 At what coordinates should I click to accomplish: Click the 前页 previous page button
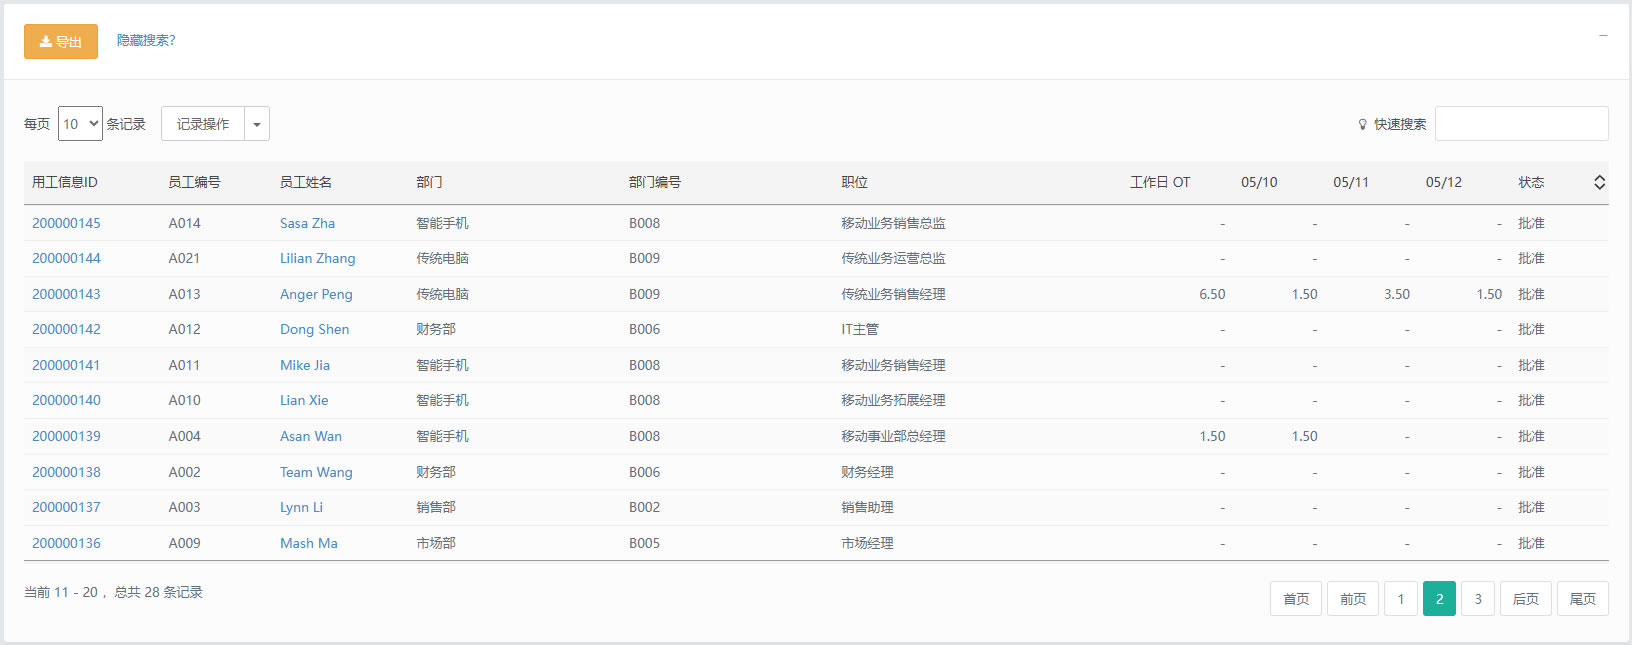pos(1353,599)
